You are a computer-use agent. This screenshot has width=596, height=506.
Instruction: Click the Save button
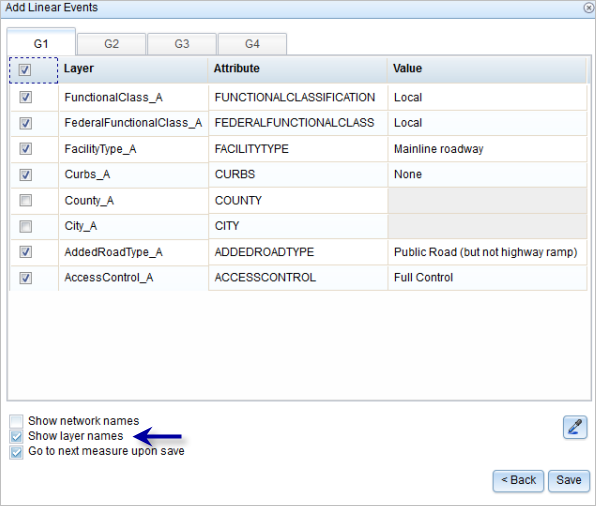(569, 481)
